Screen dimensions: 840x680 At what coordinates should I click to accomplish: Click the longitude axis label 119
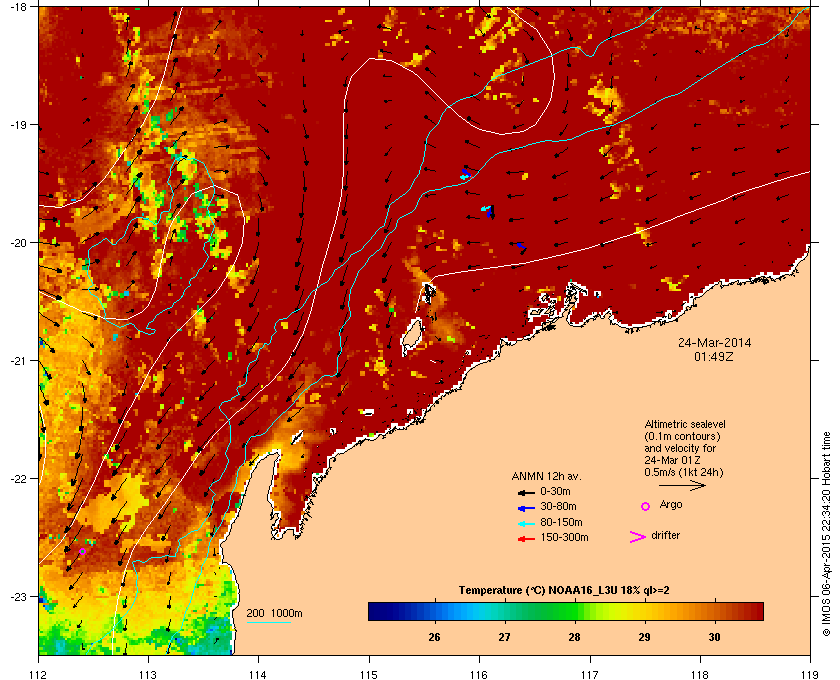pos(810,674)
